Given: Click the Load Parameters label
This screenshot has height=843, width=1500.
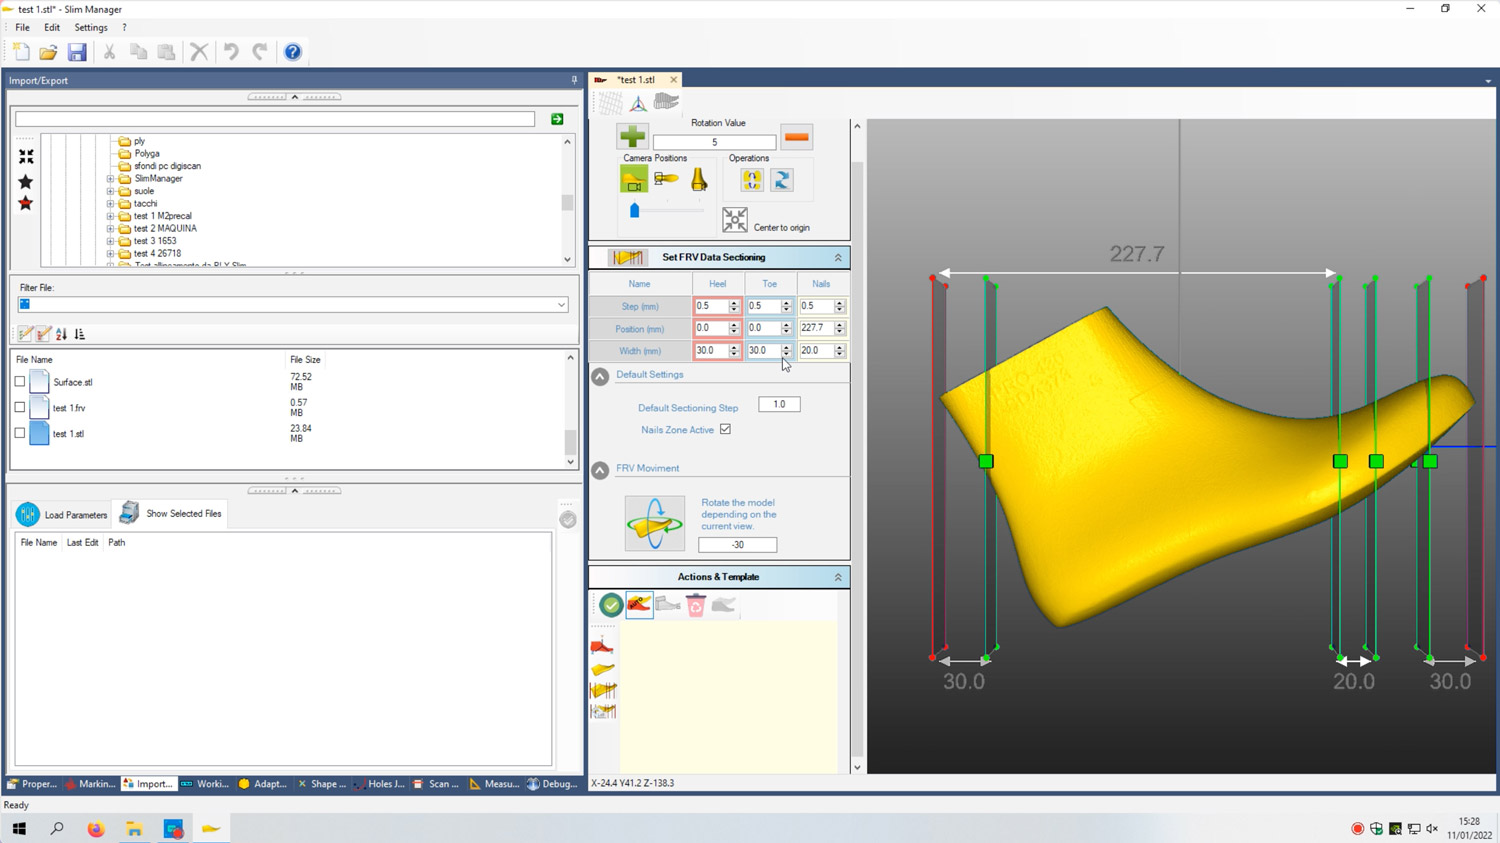Looking at the screenshot, I should click(x=76, y=515).
